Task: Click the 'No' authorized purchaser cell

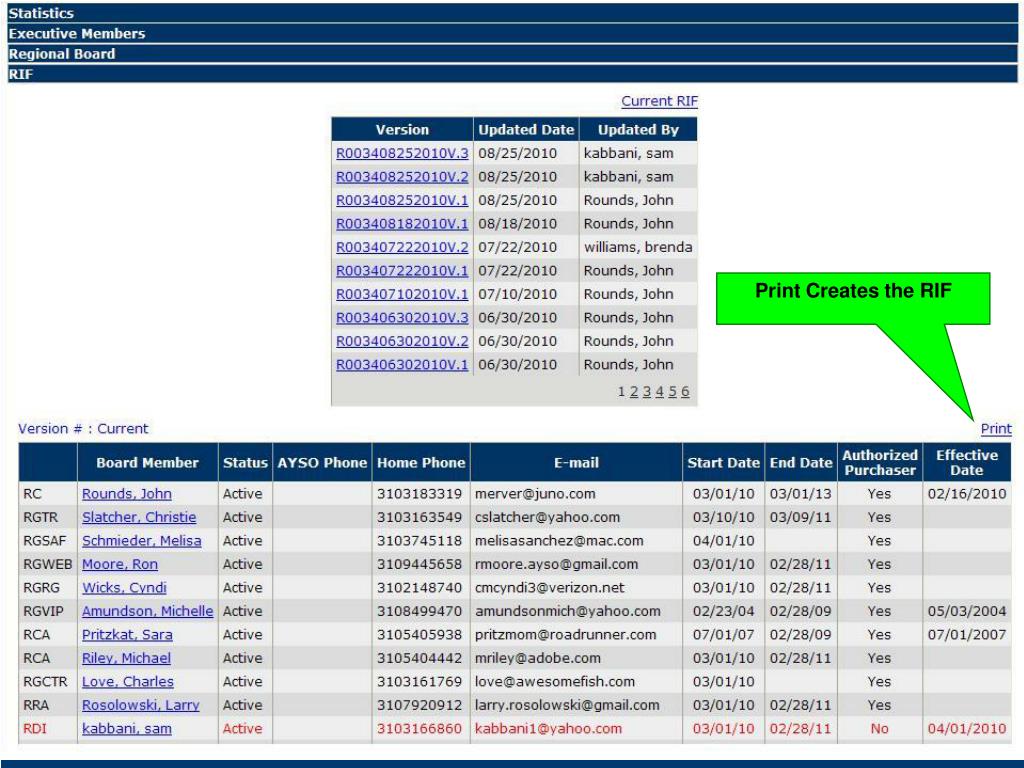Action: point(880,729)
